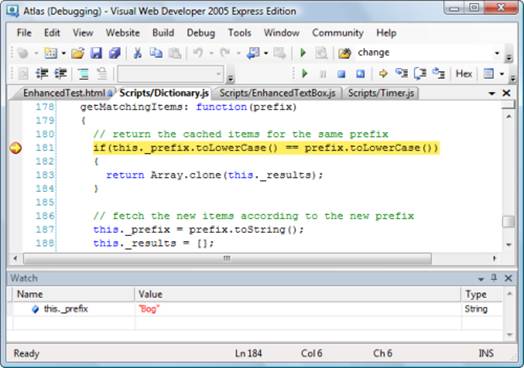
Task: Click the Increase Indent icon
Action: [x=61, y=74]
